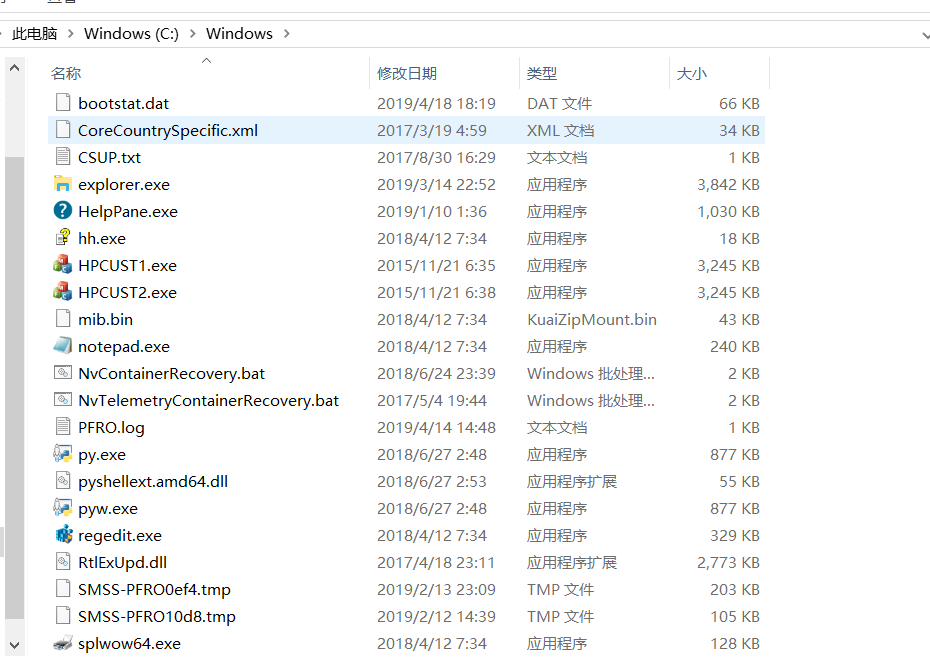930x669 pixels.
Task: Click the date 2015/11/21 6:35
Action: tap(436, 266)
